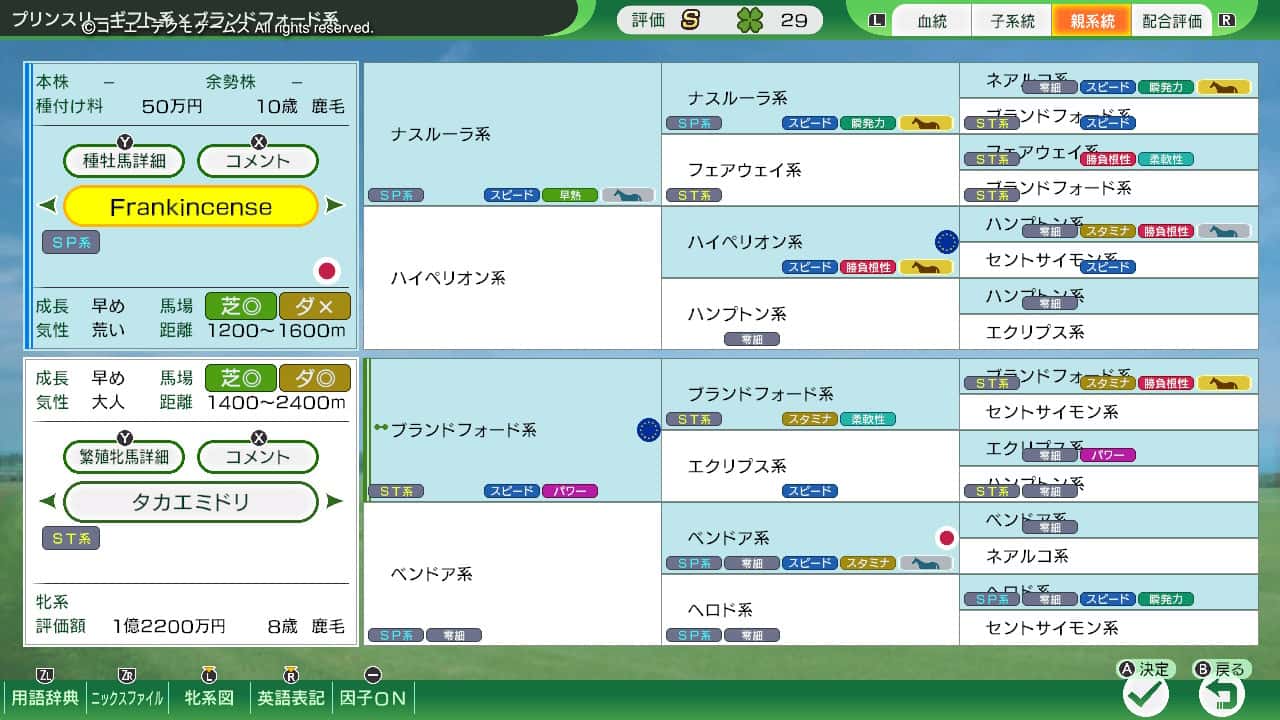Screen dimensions: 1280x720
Task: Click the 芝◎ turf aptitude badge for Frankincense
Action: click(240, 306)
